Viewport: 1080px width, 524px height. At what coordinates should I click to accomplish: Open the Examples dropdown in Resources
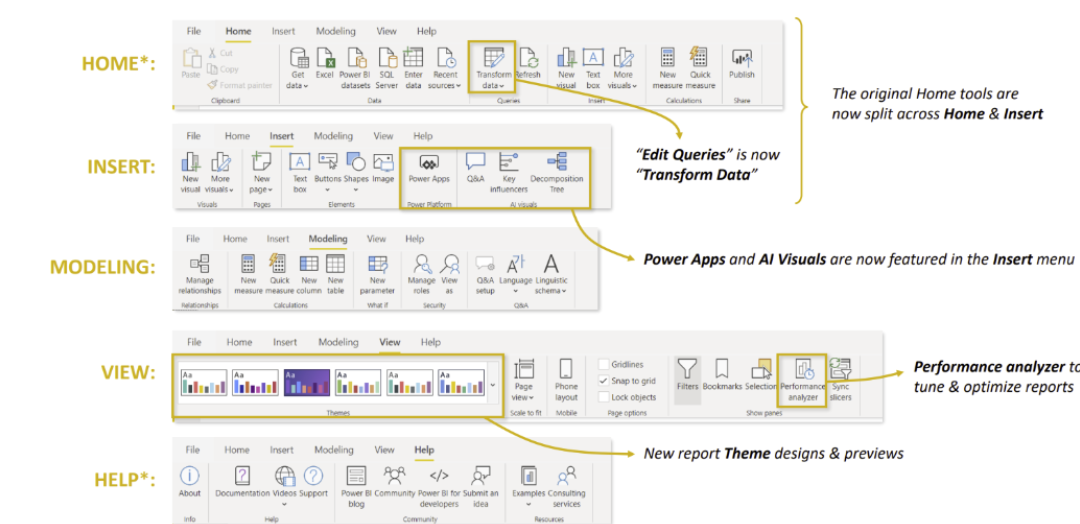click(x=529, y=487)
